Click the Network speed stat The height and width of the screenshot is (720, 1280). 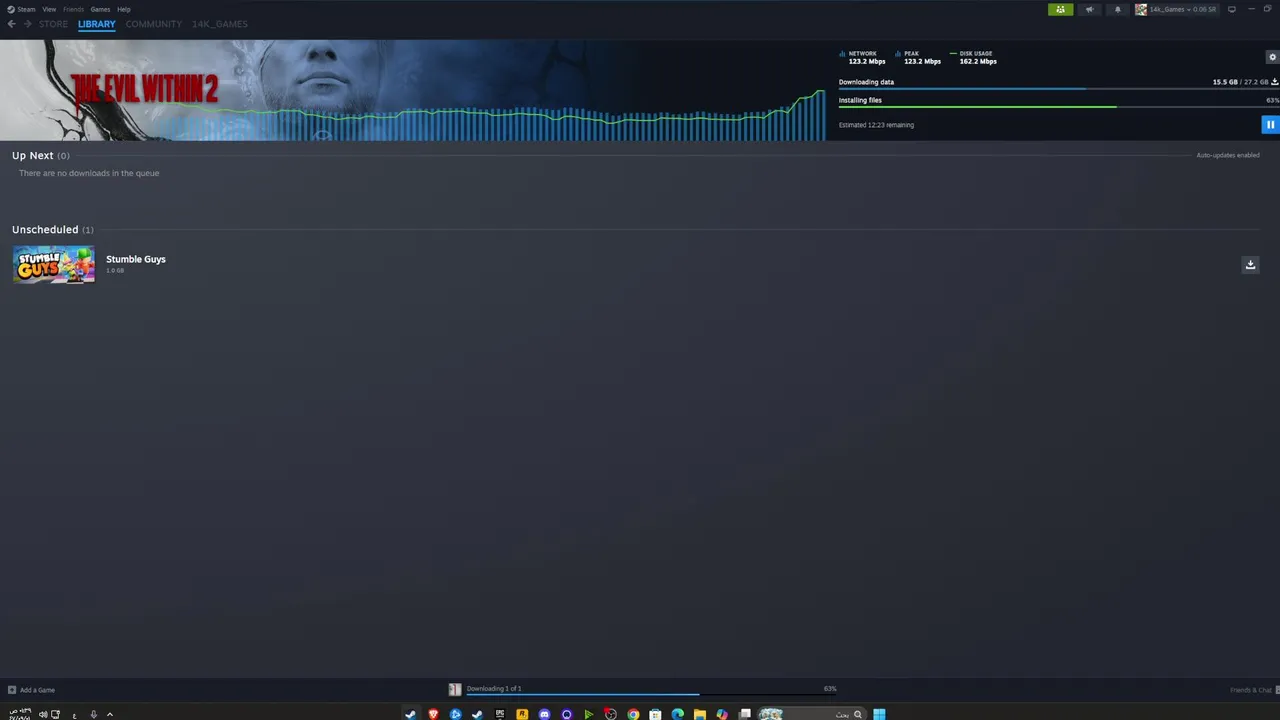tap(865, 57)
